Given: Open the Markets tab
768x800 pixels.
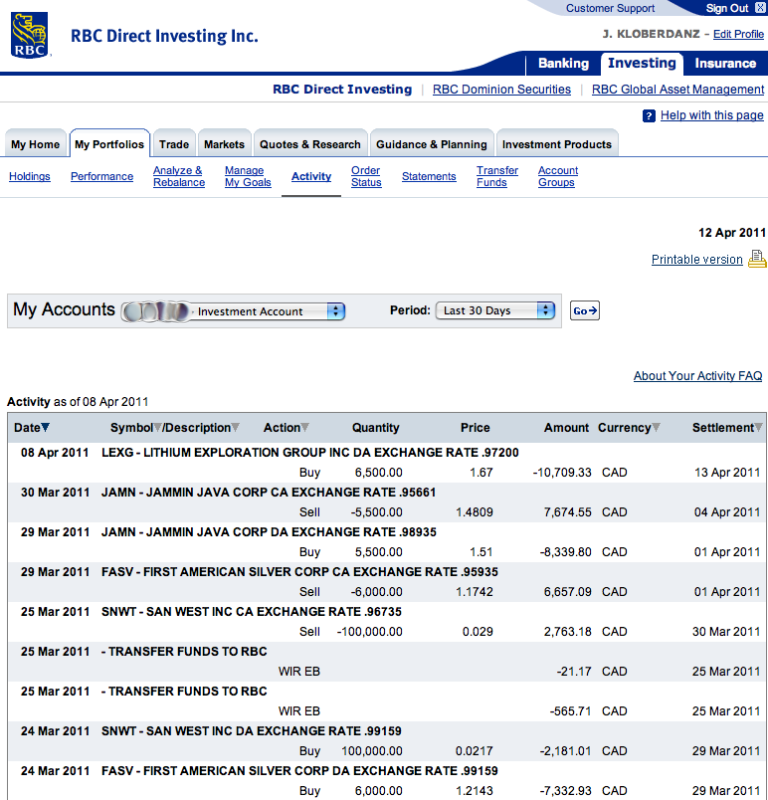Looking at the screenshot, I should tap(224, 144).
